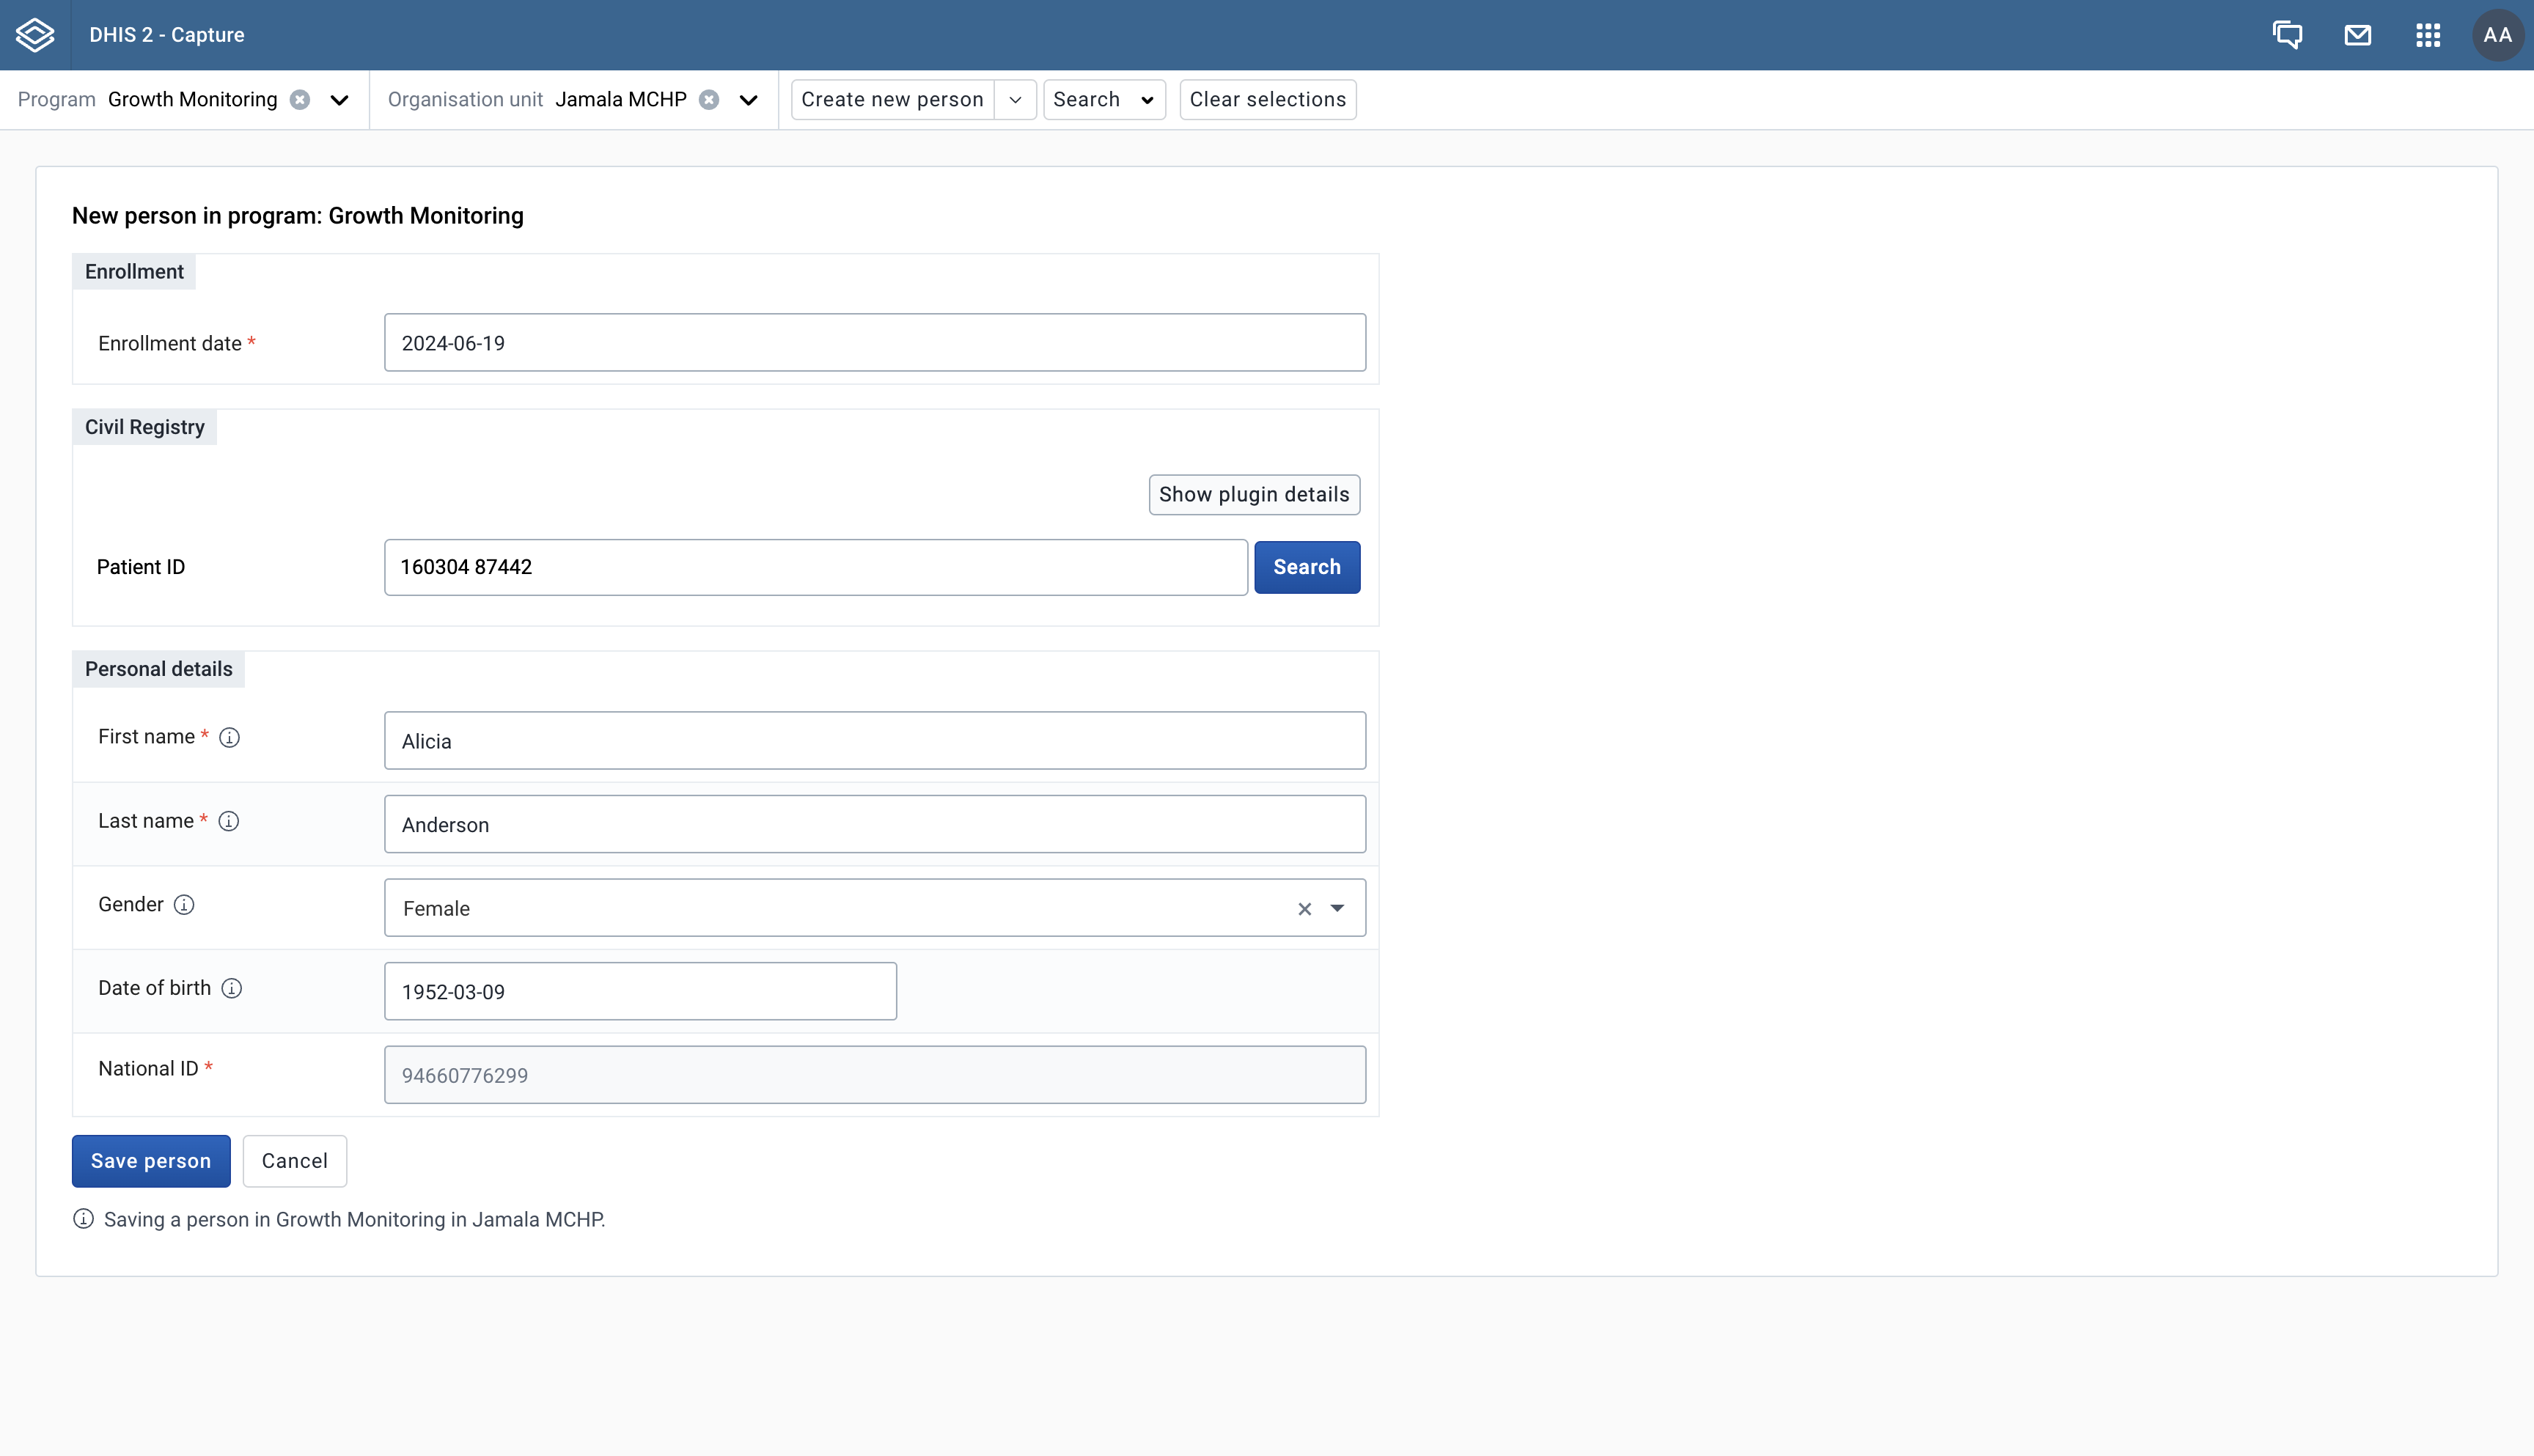Open the messages mail icon
Viewport: 2534px width, 1456px height.
pyautogui.click(x=2358, y=34)
